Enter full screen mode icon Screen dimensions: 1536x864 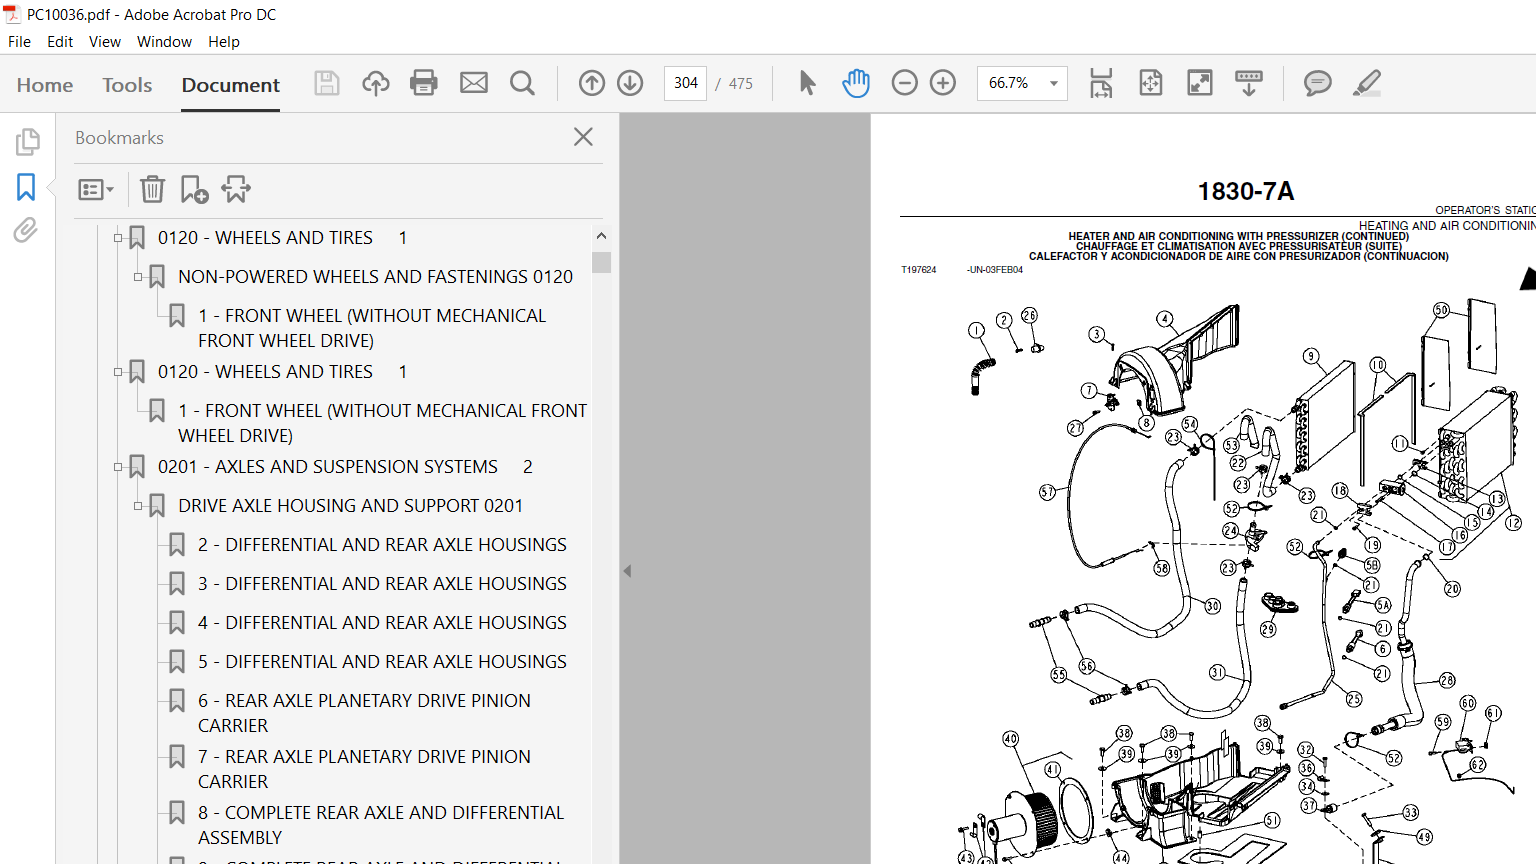[1199, 83]
